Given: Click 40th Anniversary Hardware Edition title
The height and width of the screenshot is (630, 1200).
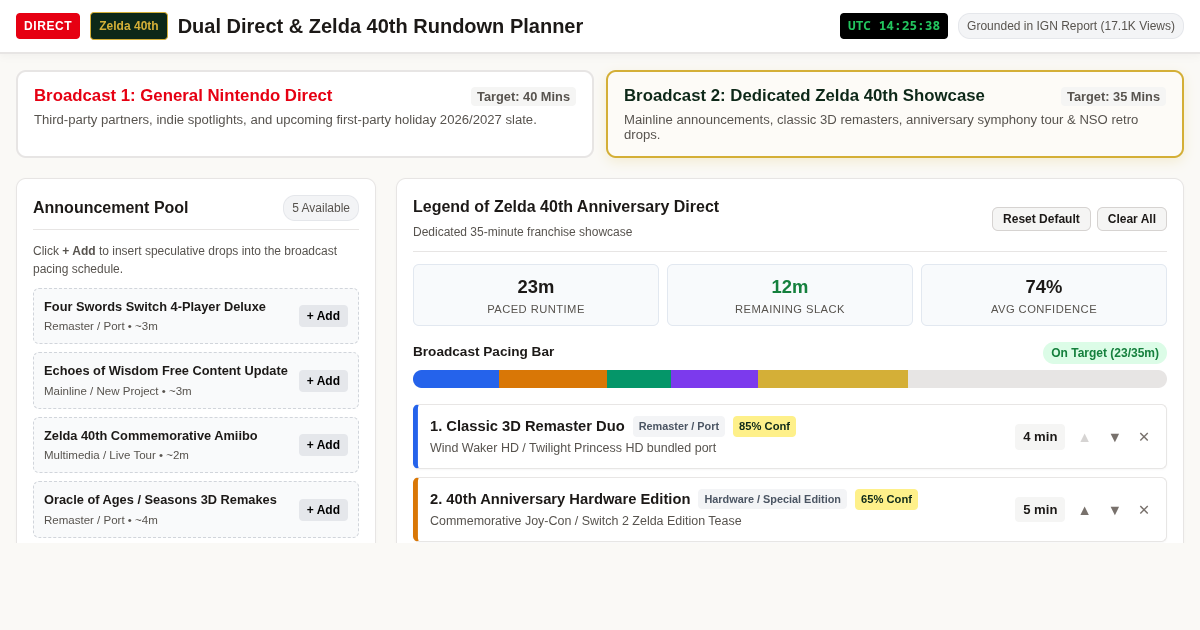Looking at the screenshot, I should (x=560, y=499).
